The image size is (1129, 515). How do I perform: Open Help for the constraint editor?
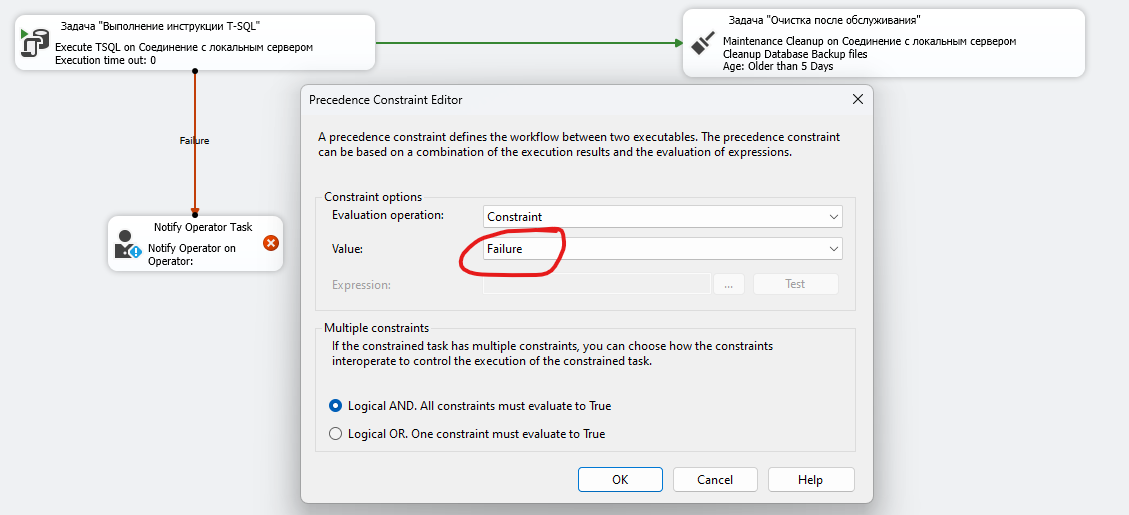click(810, 480)
